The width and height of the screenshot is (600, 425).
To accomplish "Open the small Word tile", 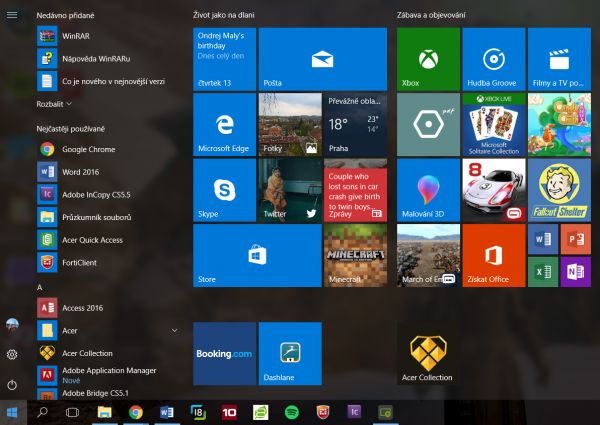I will pyautogui.click(x=543, y=239).
